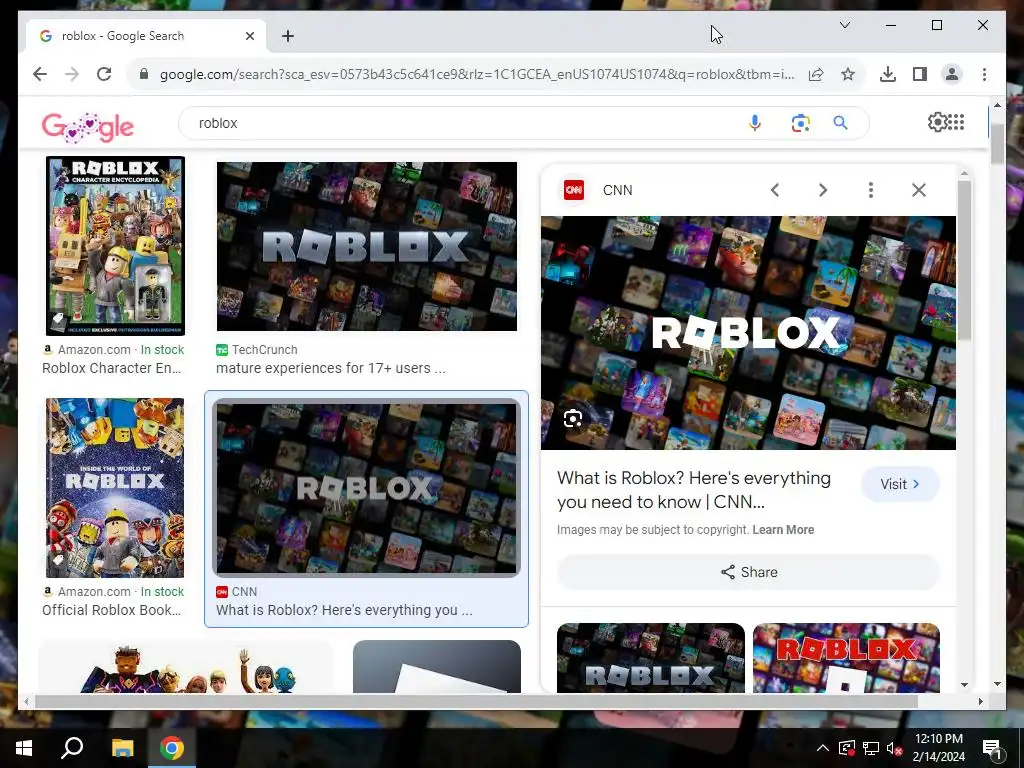Submit search with the magnifier icon
Viewport: 1024px width, 768px height.
[x=840, y=123]
